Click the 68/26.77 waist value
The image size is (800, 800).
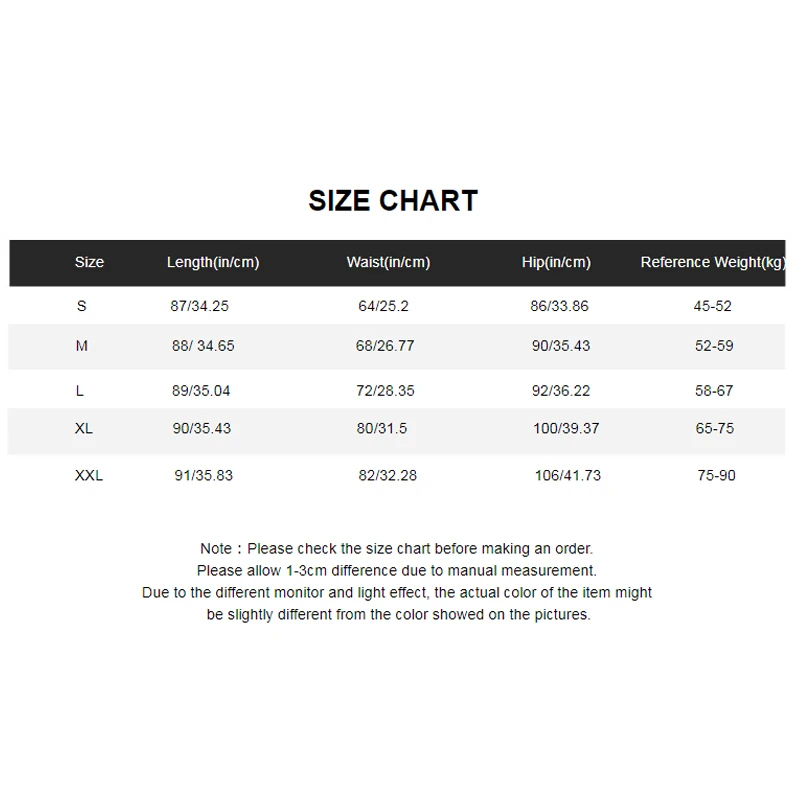385,346
